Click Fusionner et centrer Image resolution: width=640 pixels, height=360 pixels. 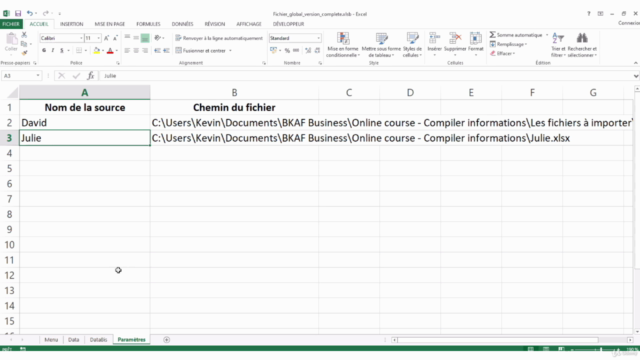[200, 51]
